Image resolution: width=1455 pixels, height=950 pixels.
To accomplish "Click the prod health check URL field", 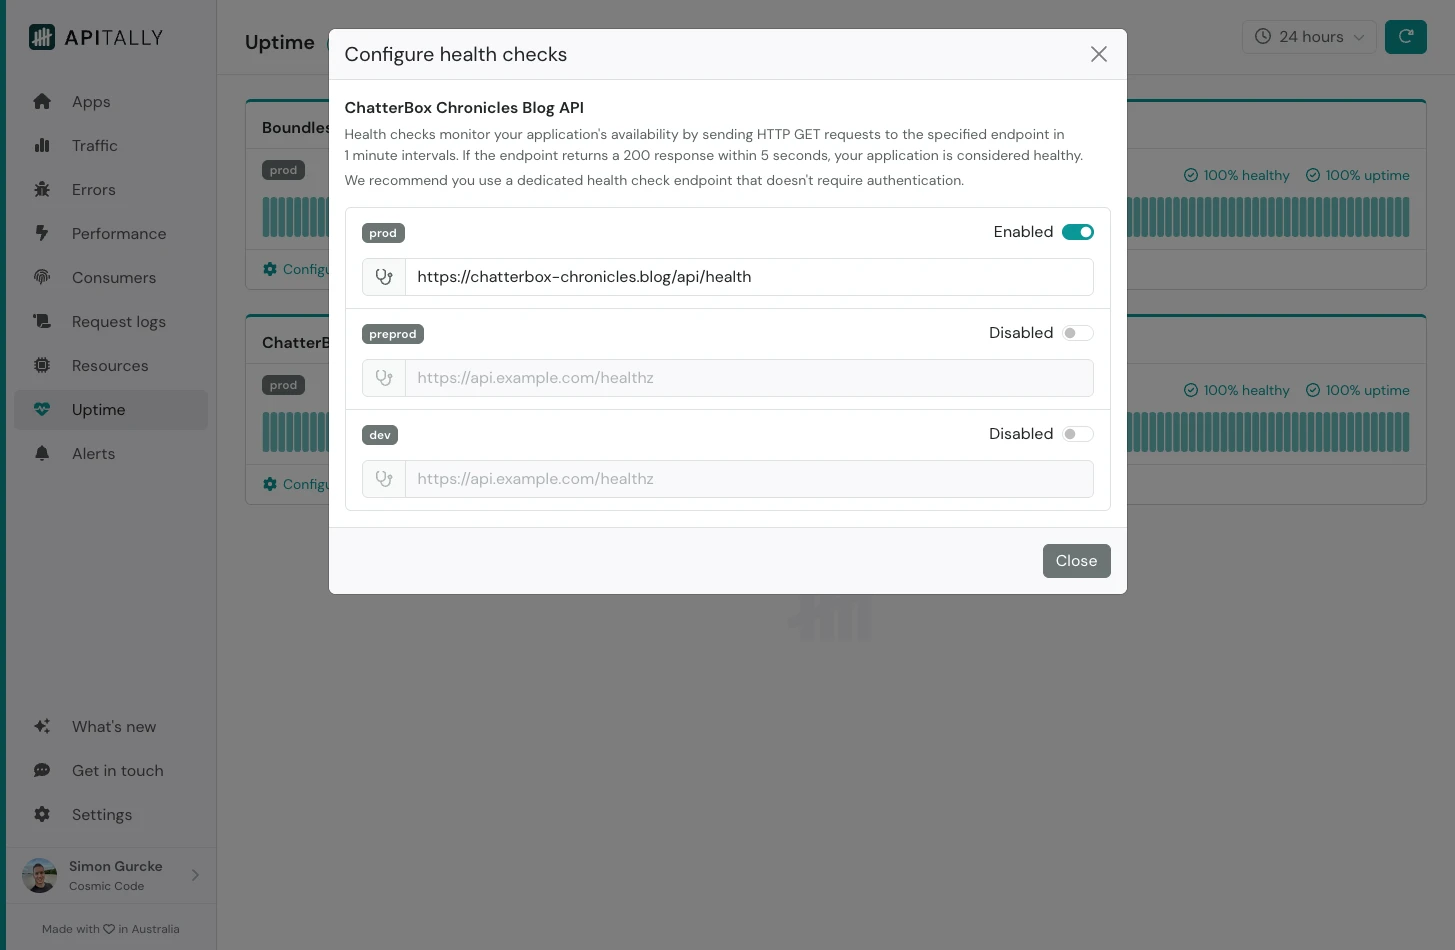I will [x=749, y=277].
